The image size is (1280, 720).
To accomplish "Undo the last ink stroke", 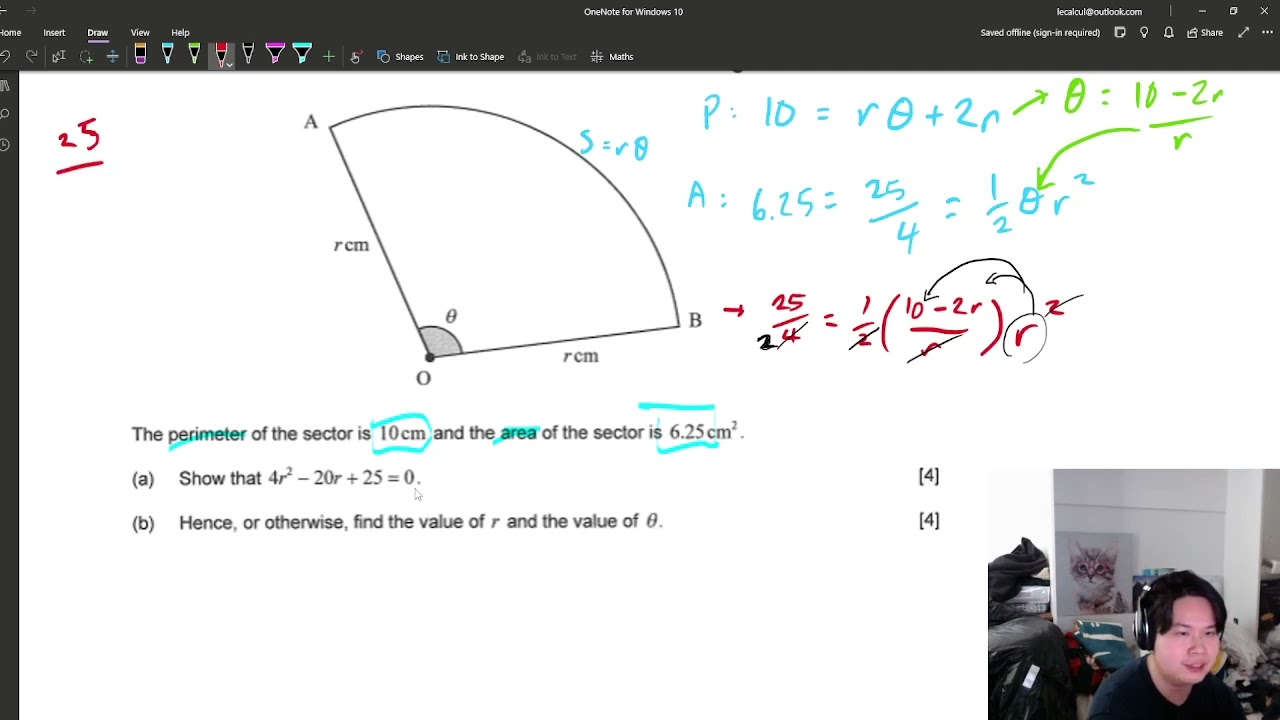I will [x=5, y=57].
